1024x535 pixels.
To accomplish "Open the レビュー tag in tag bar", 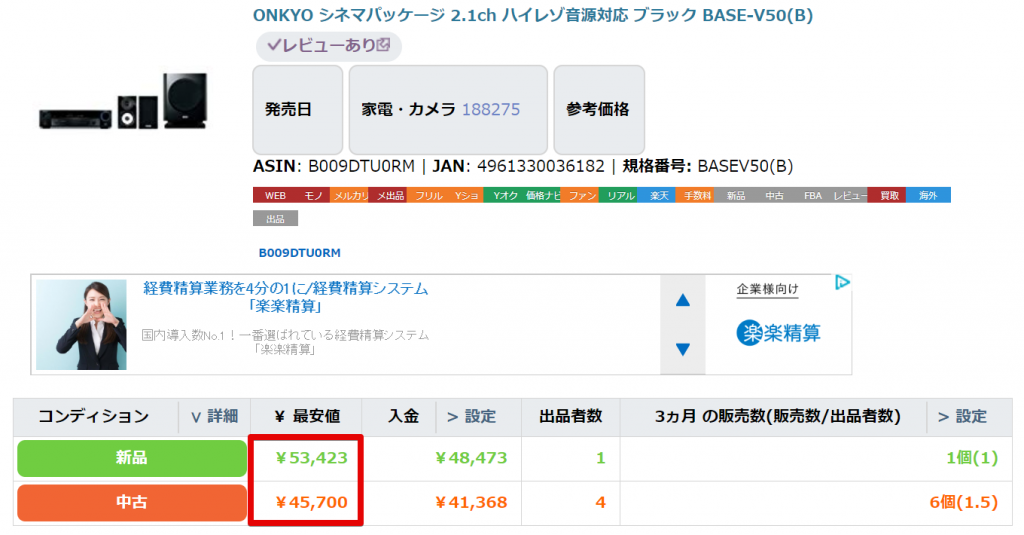I will [x=848, y=195].
